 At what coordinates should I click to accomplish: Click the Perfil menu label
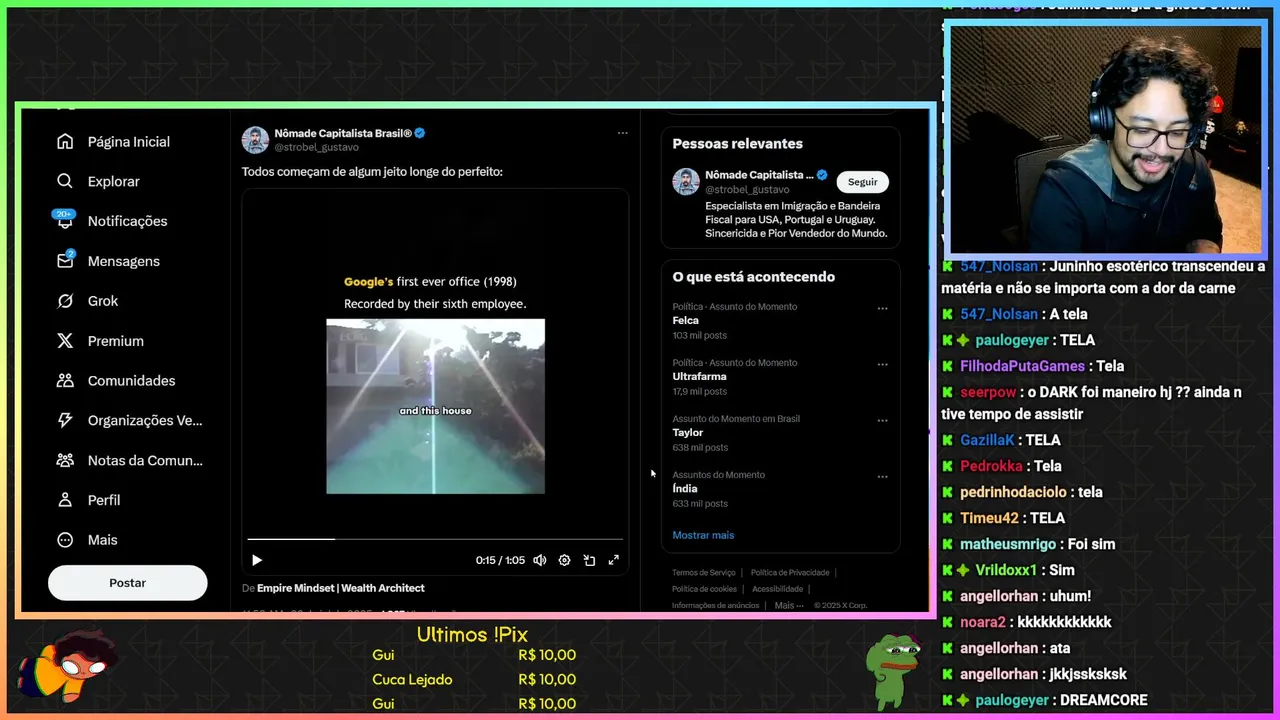tap(104, 500)
